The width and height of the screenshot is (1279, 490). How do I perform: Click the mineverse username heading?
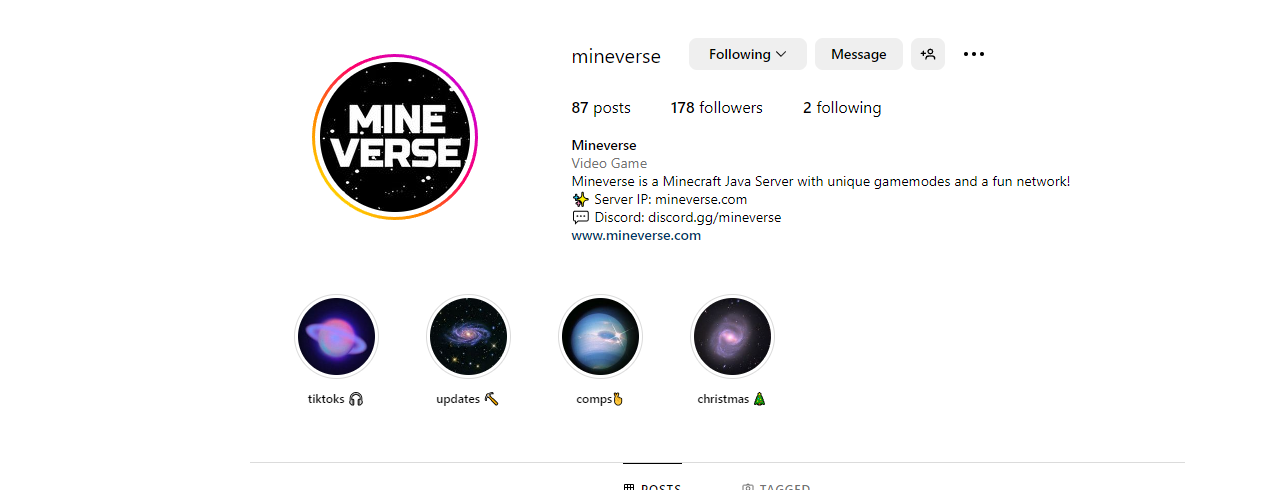click(616, 56)
